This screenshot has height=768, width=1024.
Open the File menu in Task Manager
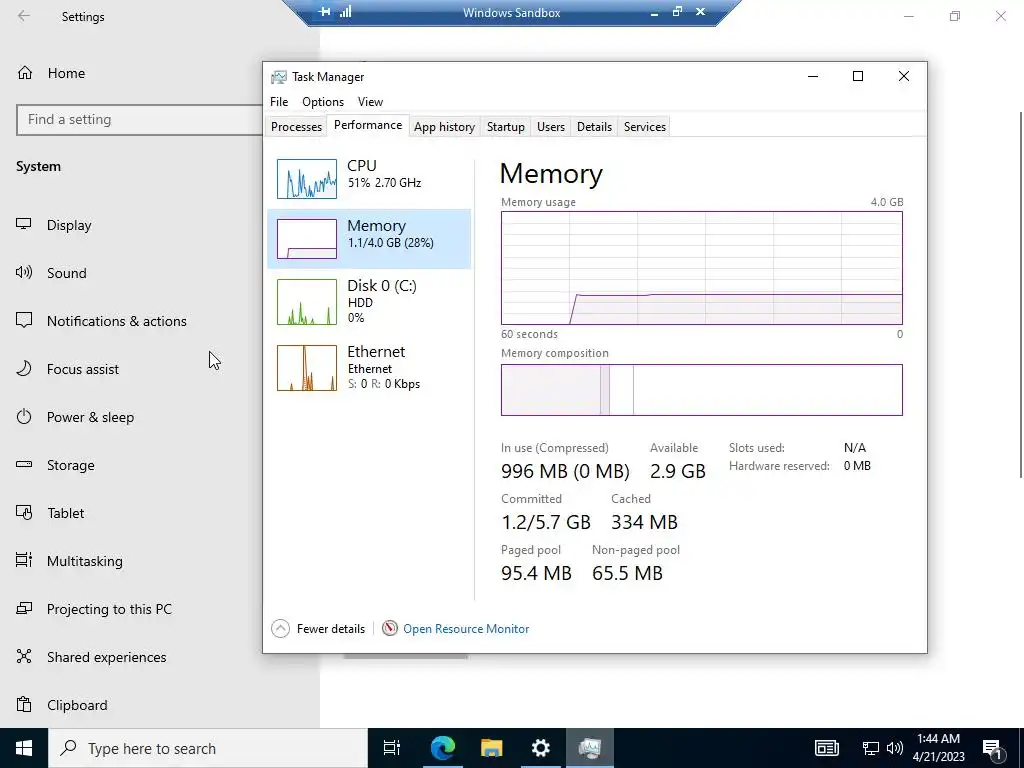pyautogui.click(x=279, y=102)
